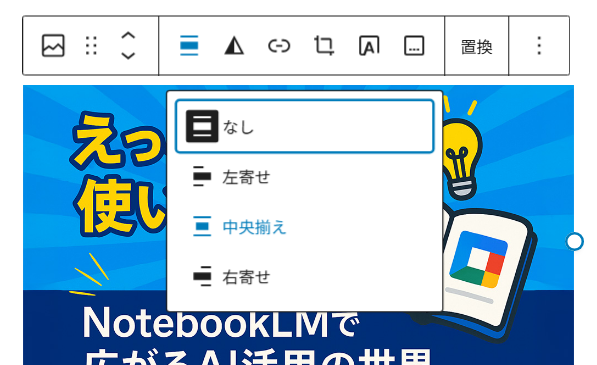The width and height of the screenshot is (597, 365).
Task: Click the 置換 replace button
Action: (476, 47)
